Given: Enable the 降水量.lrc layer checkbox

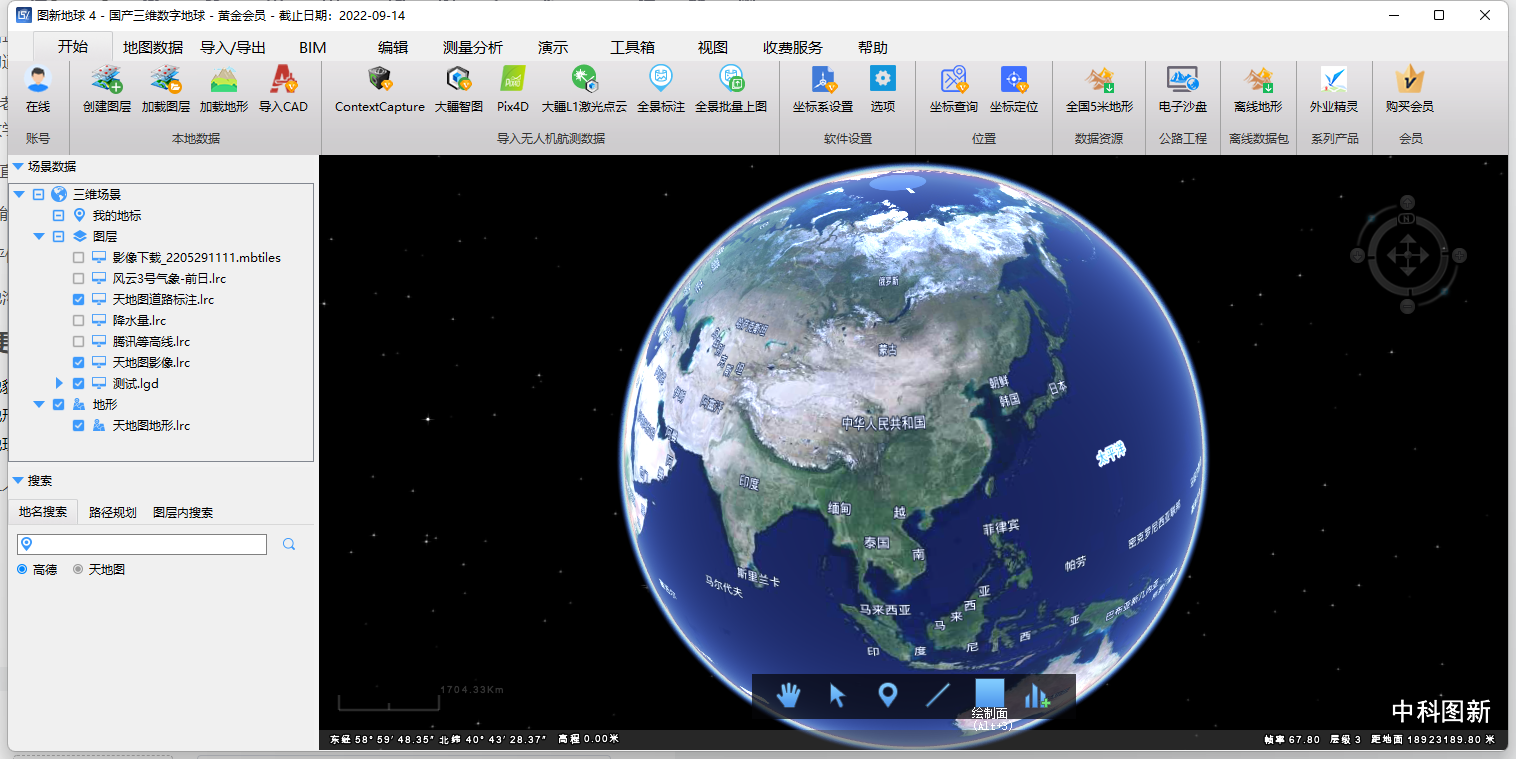Looking at the screenshot, I should tap(78, 321).
